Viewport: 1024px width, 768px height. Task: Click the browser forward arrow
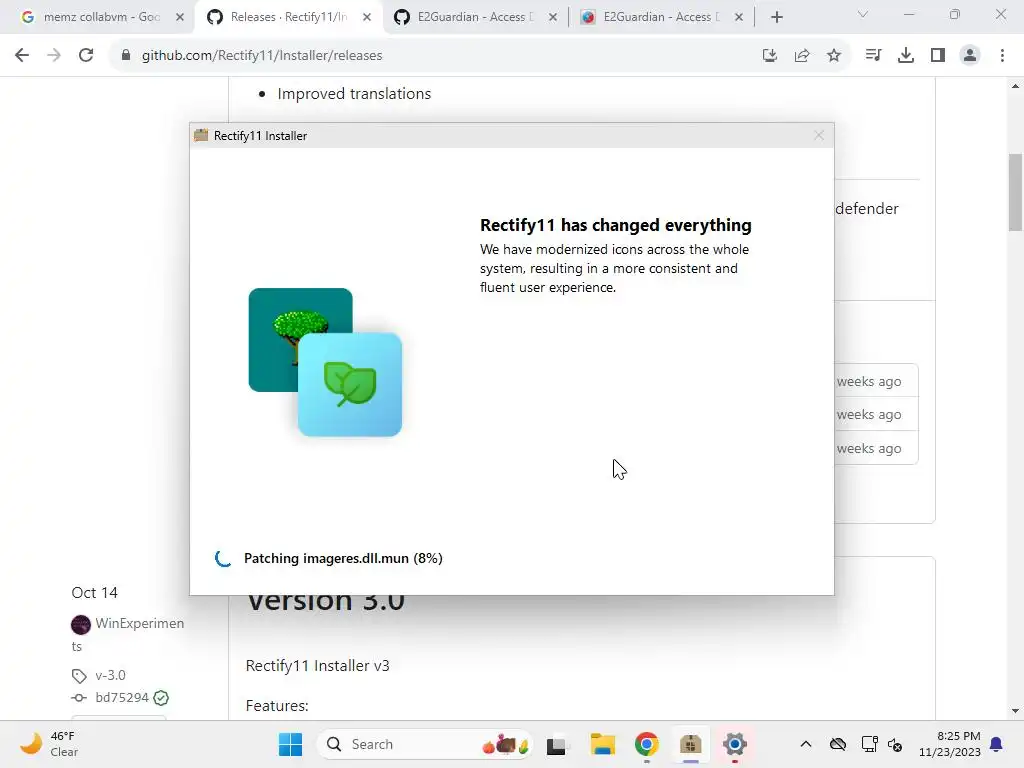pos(54,56)
